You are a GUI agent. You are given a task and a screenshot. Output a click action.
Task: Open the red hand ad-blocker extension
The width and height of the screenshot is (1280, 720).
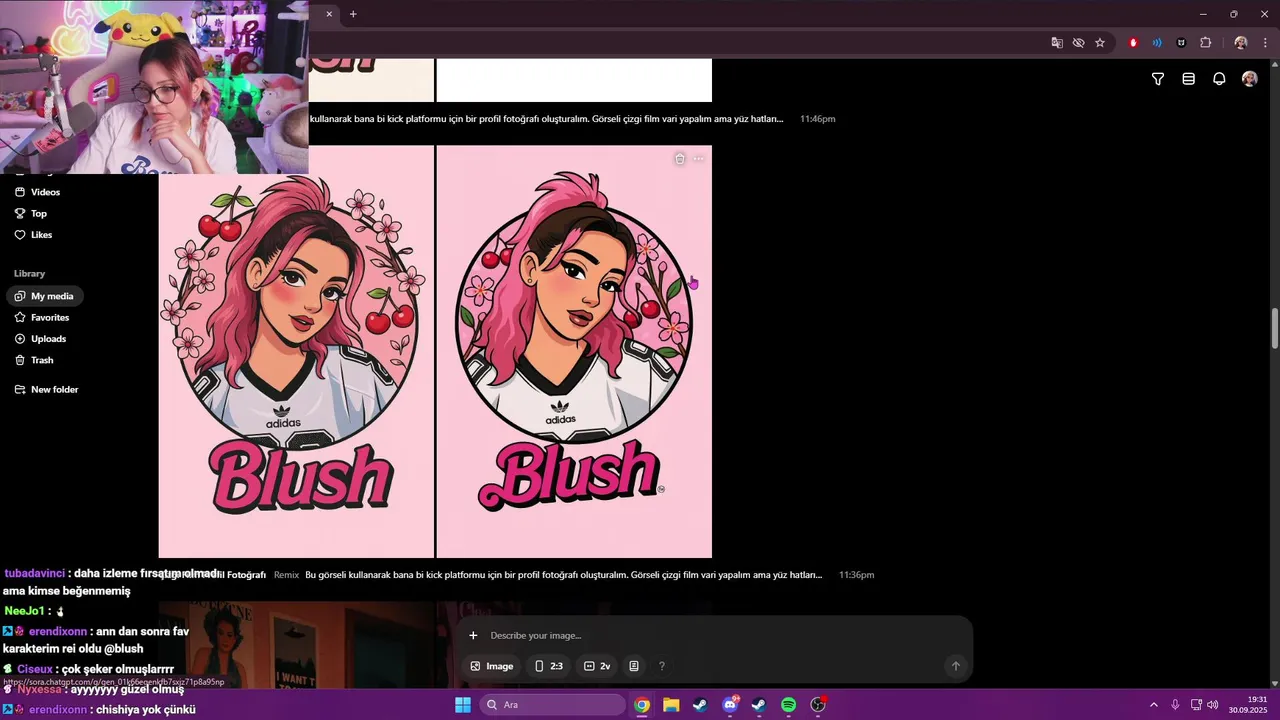tap(1133, 43)
